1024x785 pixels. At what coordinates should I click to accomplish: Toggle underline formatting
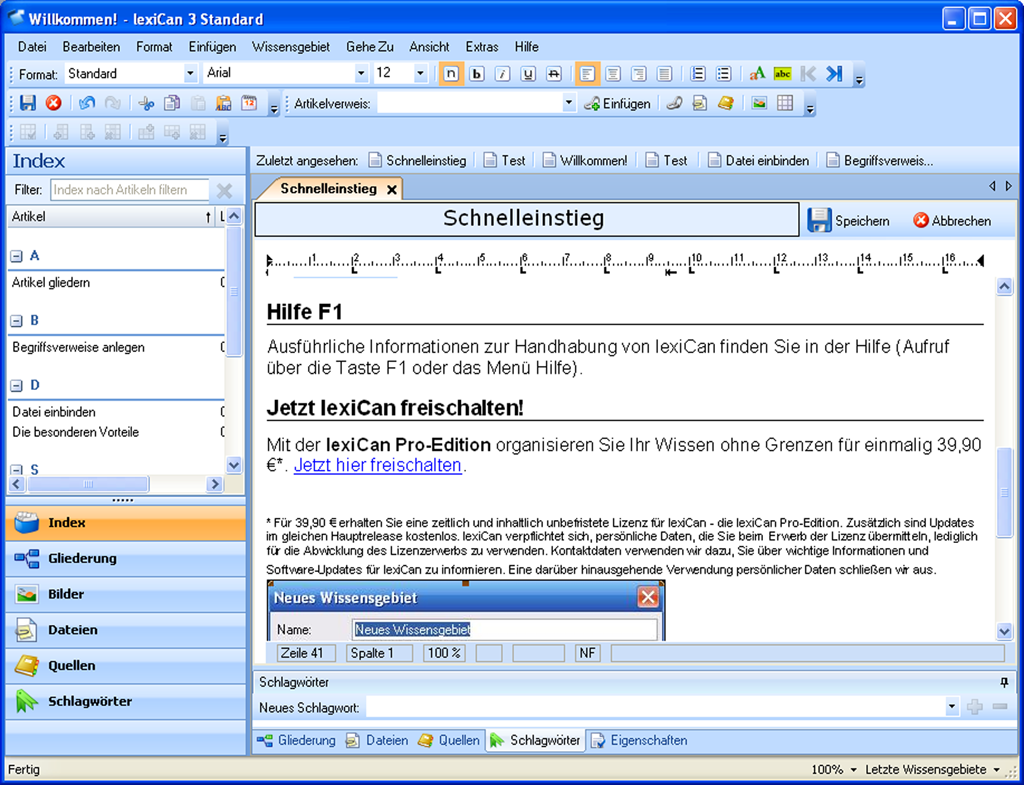[x=528, y=74]
